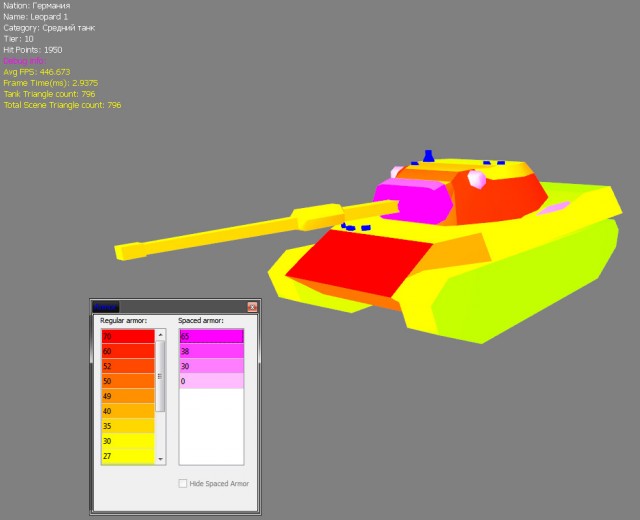Pick the pink 30 spaced armor entry
Screen dimensions: 640x520
tap(211, 366)
